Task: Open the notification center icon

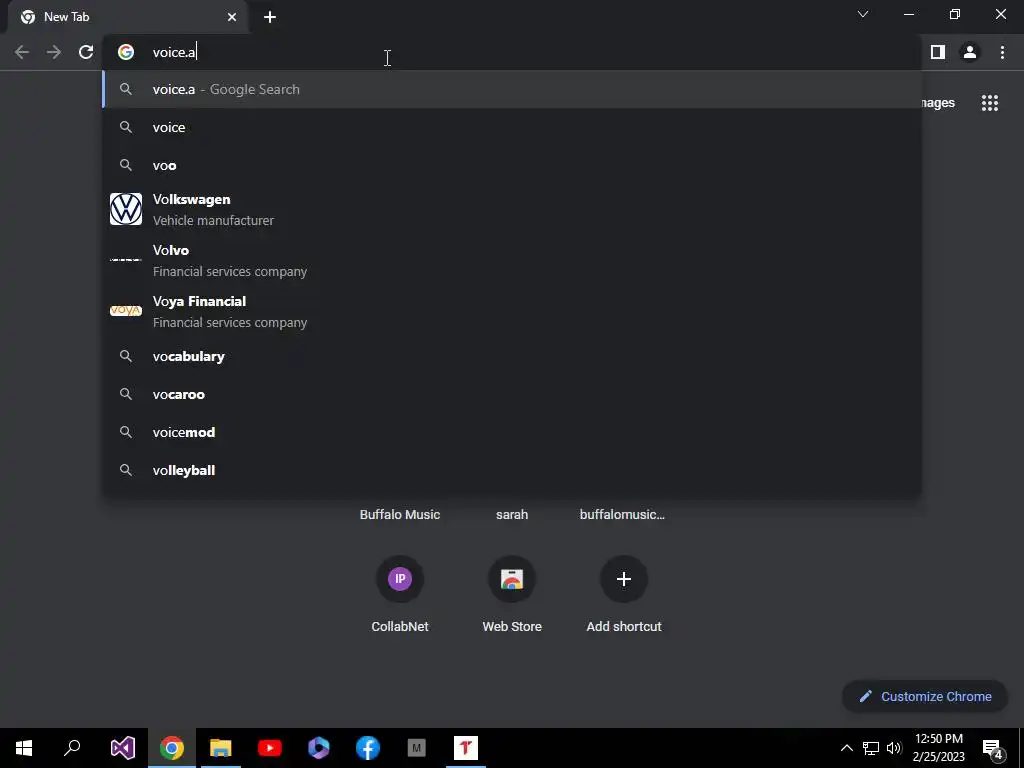Action: click(x=993, y=748)
